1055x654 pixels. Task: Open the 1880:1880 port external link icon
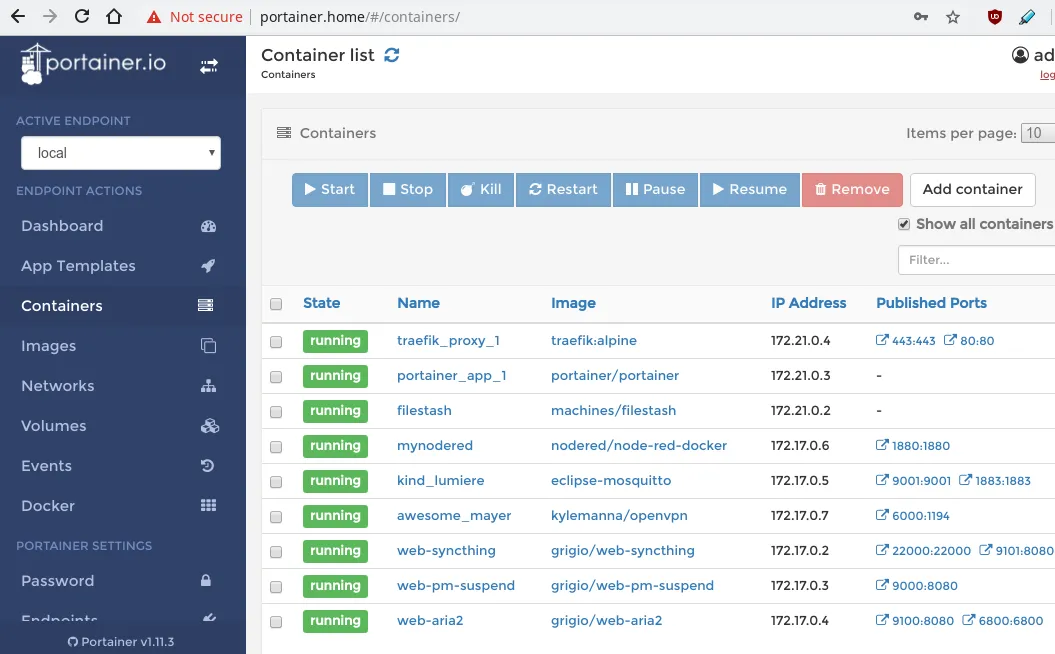881,445
